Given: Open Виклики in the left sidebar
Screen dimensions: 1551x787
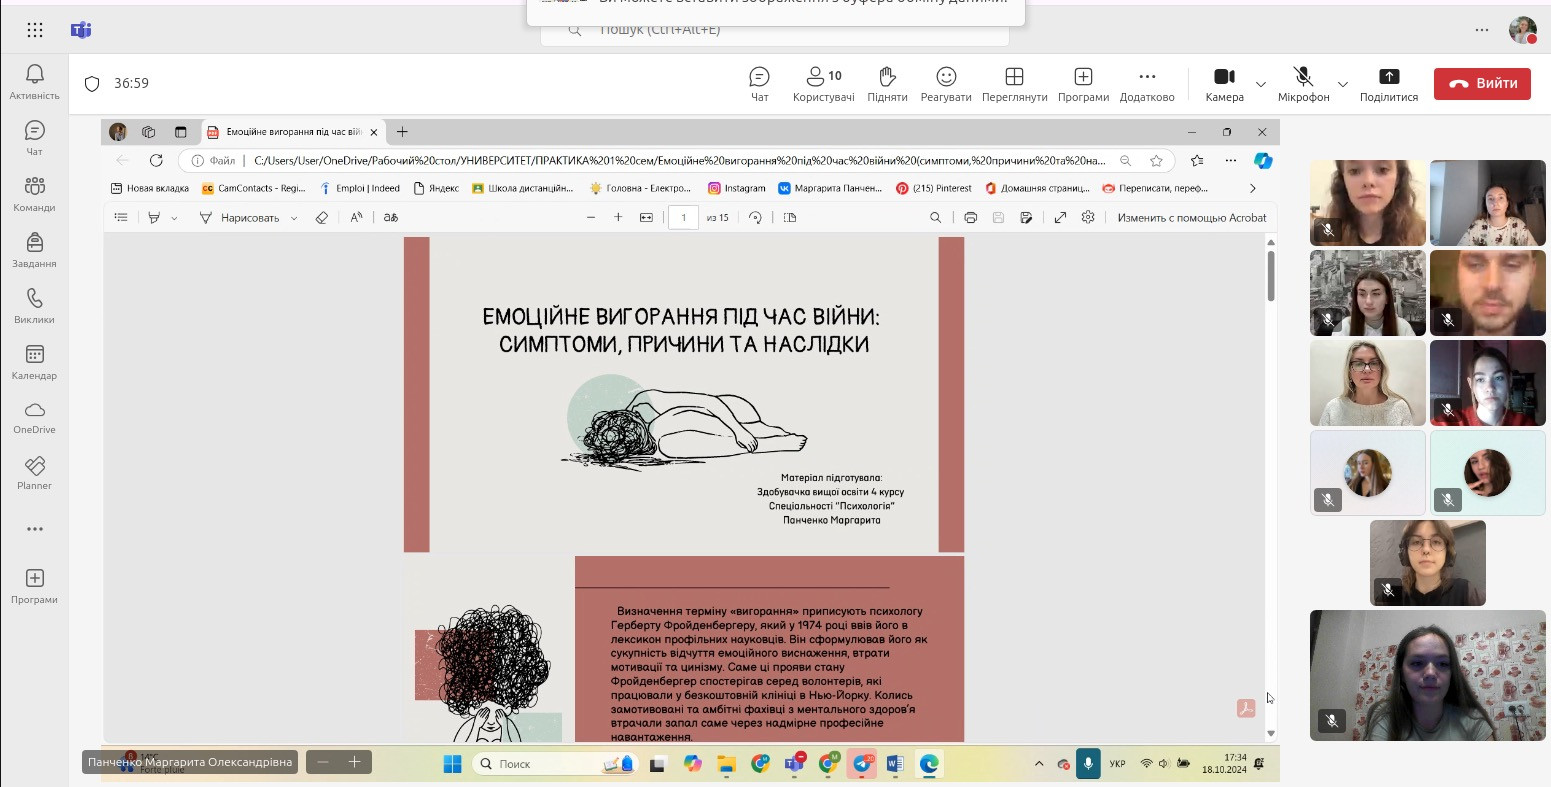Looking at the screenshot, I should (35, 307).
